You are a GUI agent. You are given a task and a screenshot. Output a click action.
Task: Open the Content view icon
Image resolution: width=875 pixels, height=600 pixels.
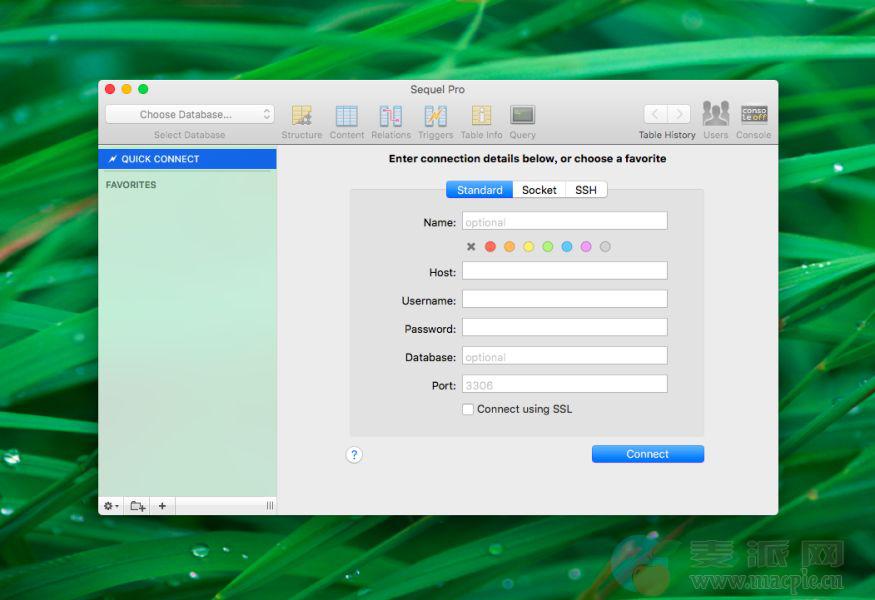click(x=346, y=116)
